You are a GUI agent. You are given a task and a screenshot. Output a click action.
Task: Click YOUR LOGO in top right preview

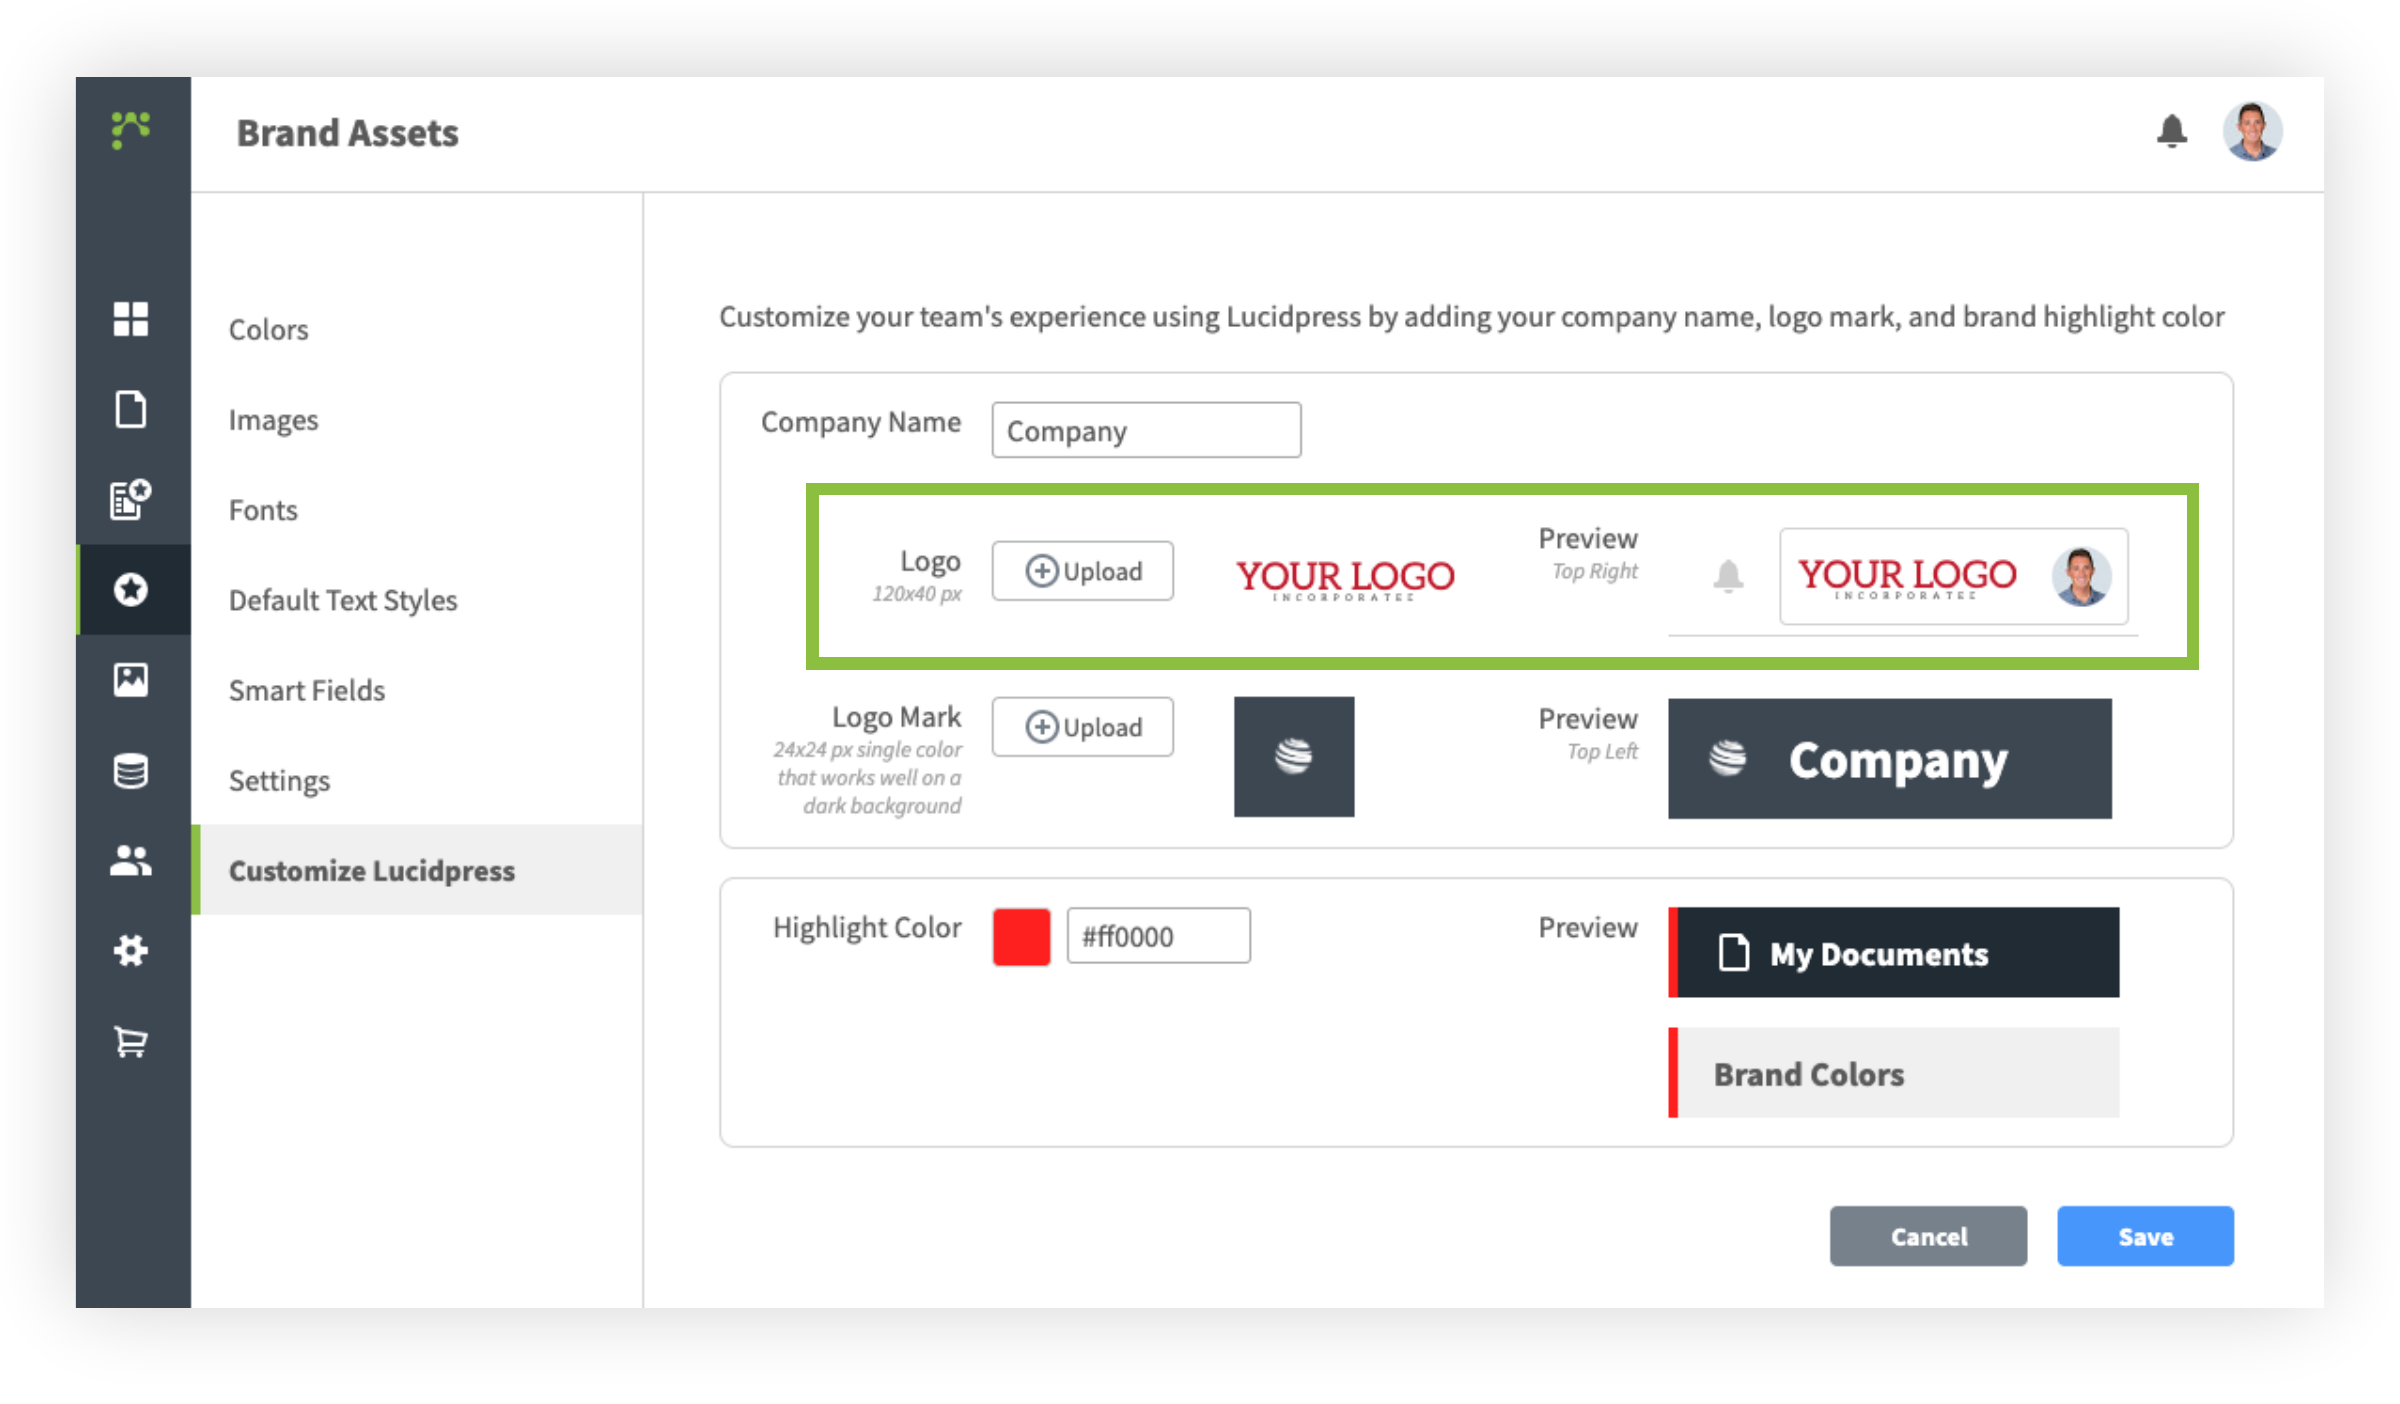[x=1907, y=577]
